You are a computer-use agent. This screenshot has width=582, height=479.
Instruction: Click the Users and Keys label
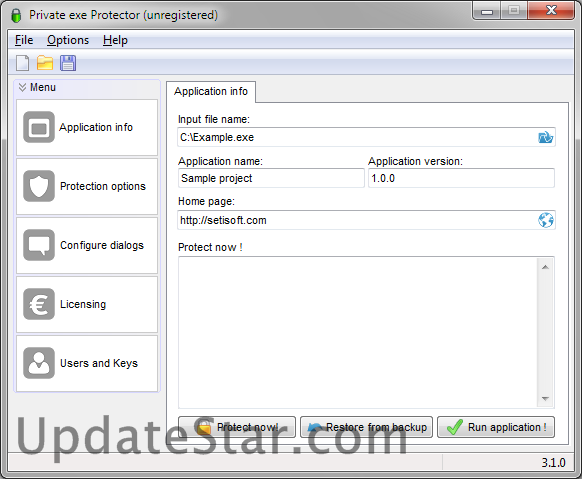(x=99, y=363)
